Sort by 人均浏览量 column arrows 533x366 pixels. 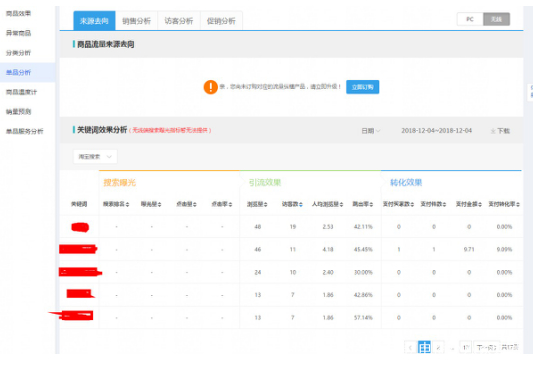tap(341, 204)
